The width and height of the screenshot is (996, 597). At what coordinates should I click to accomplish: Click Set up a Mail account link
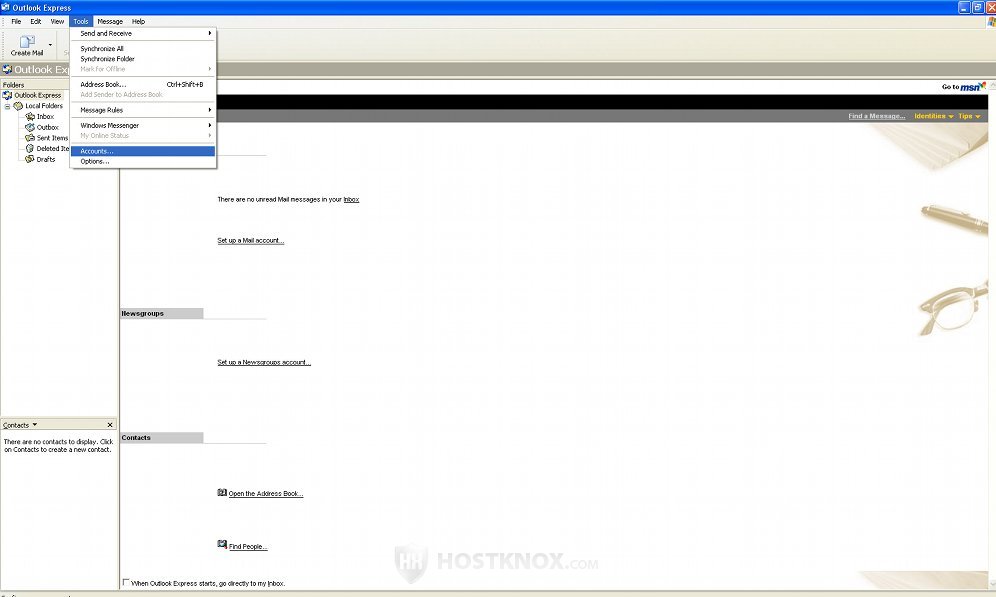click(251, 240)
